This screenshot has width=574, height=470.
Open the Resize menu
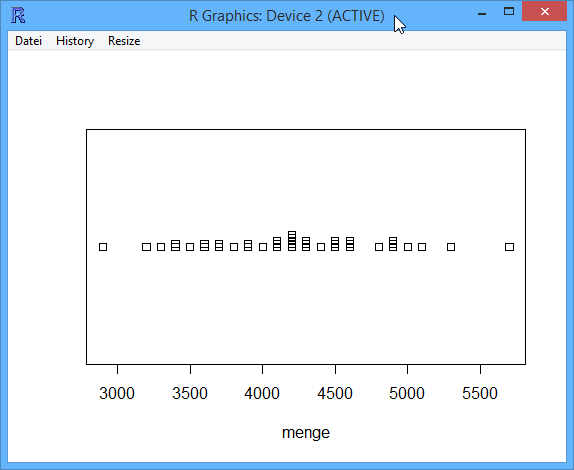tap(124, 41)
